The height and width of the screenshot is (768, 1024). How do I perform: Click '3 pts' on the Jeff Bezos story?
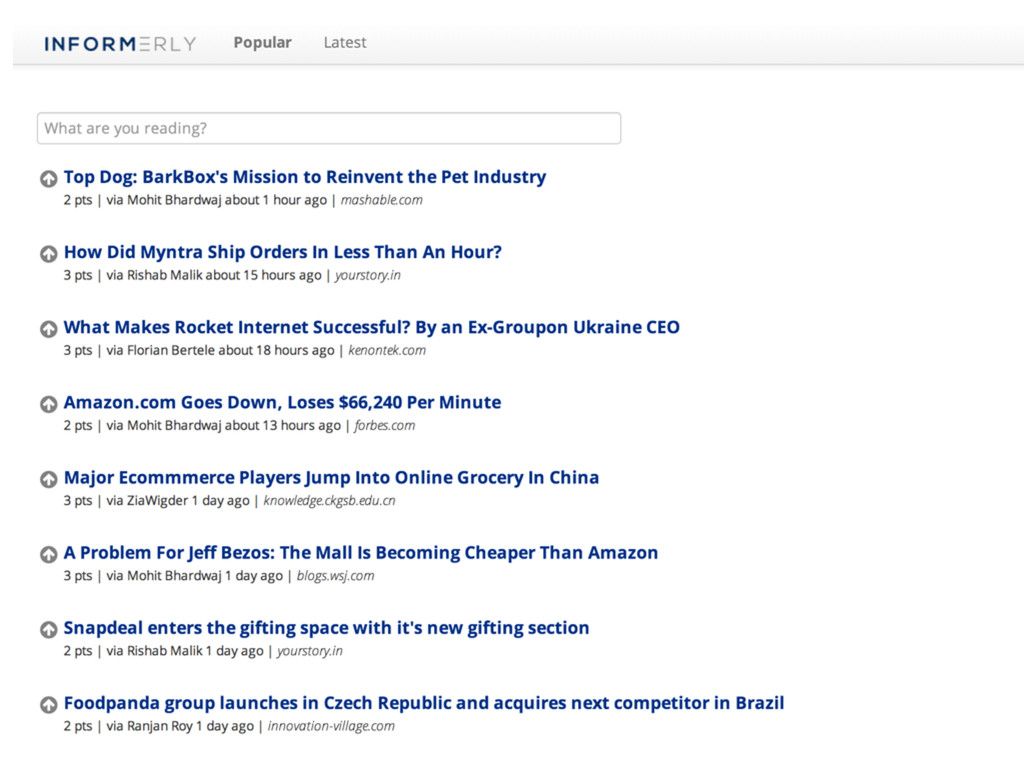[x=78, y=576]
